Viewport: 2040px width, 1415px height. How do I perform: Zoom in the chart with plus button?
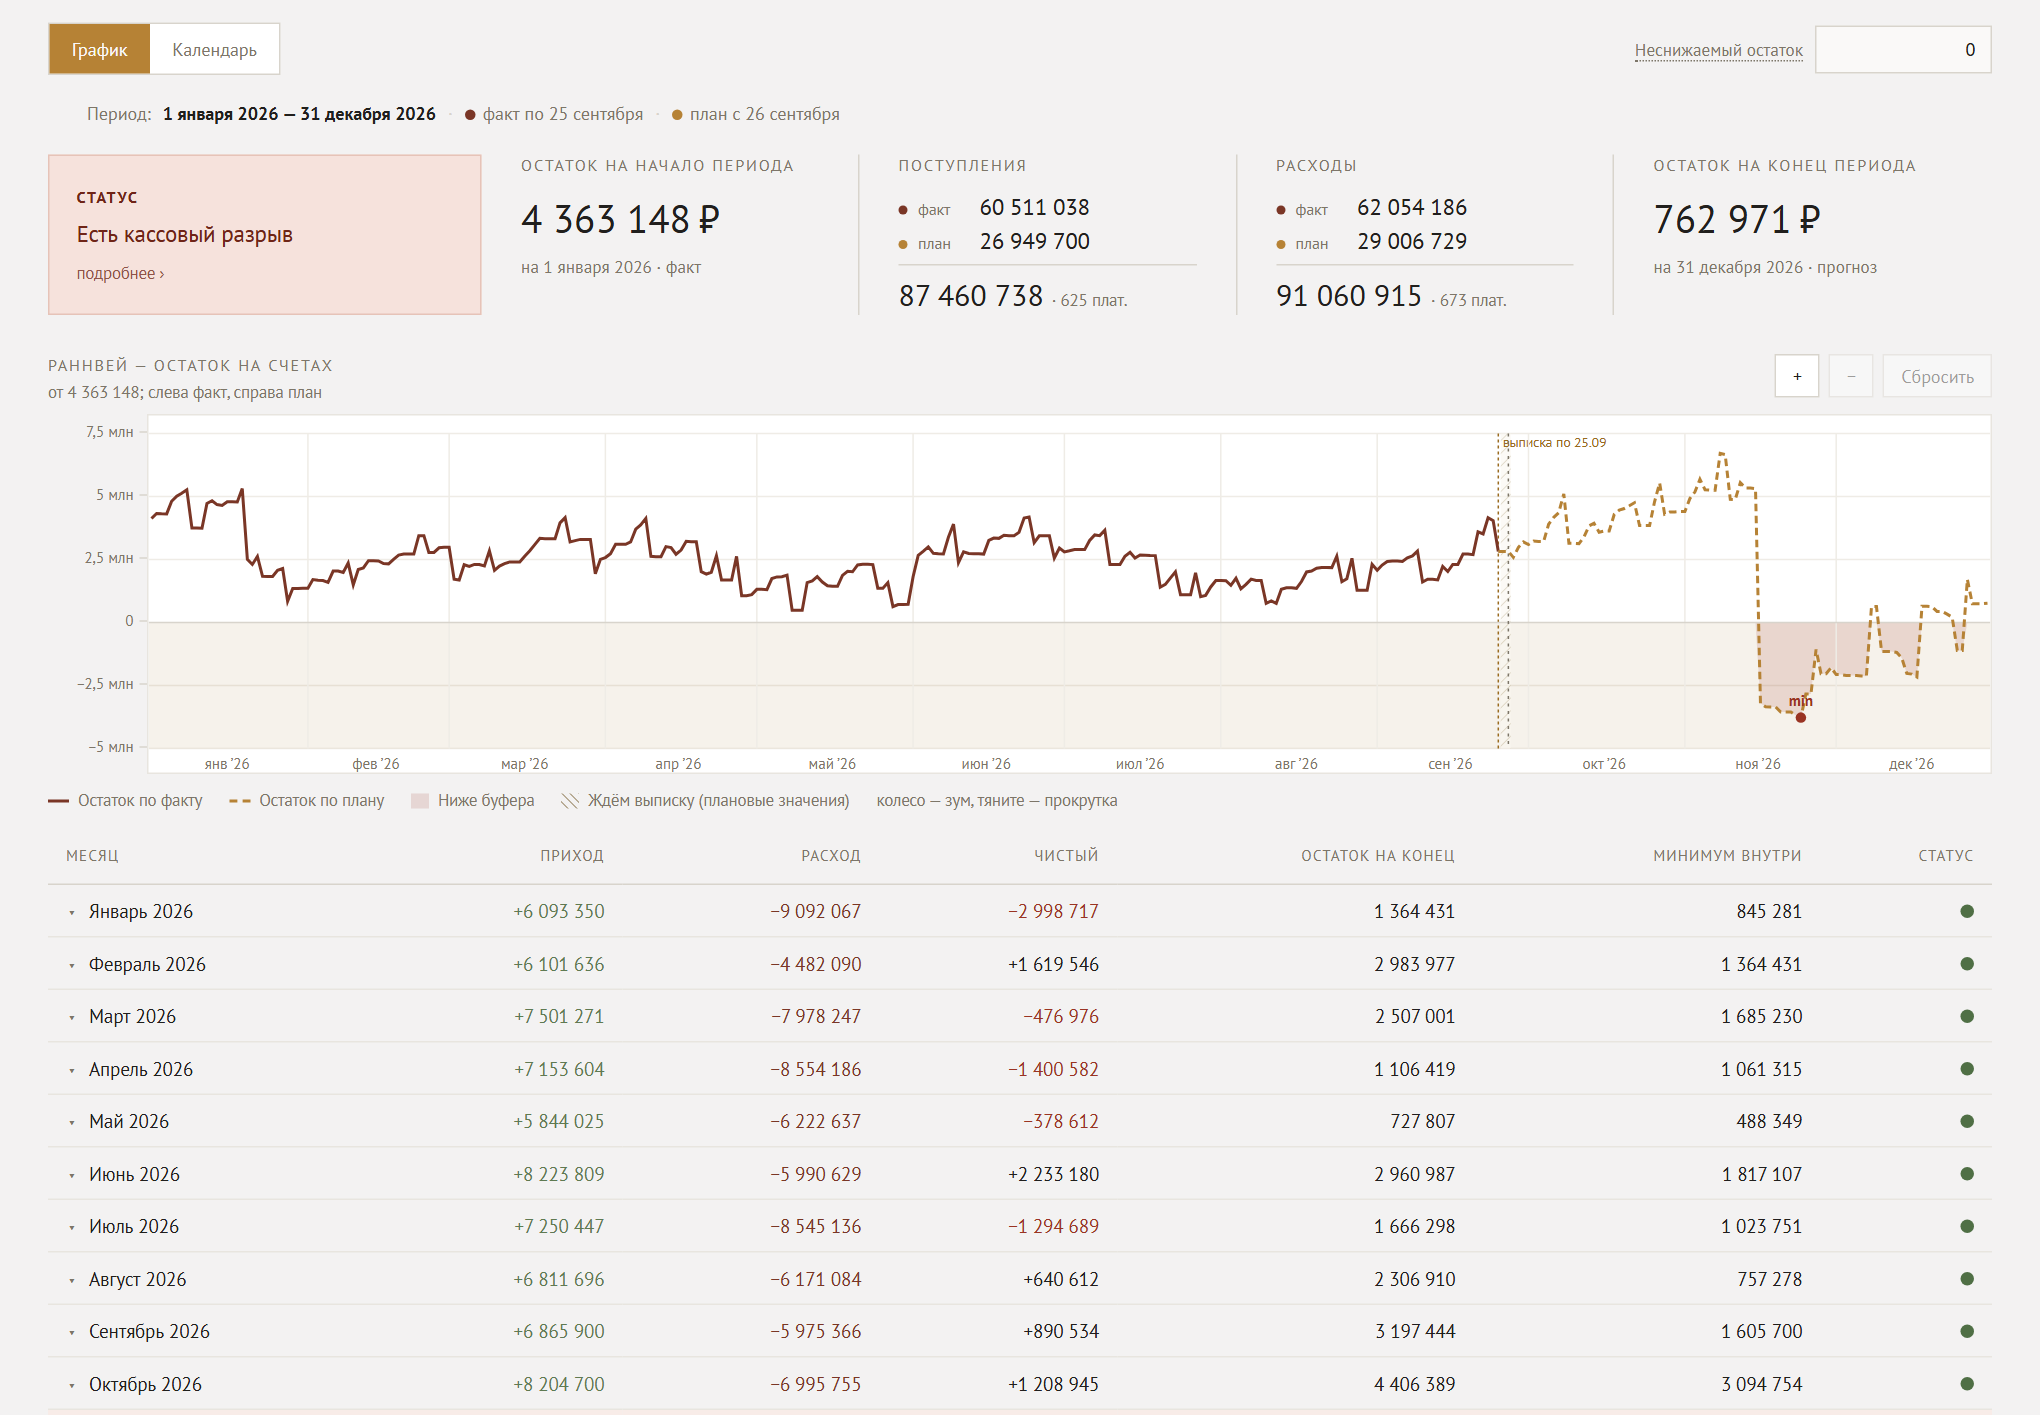coord(1797,376)
